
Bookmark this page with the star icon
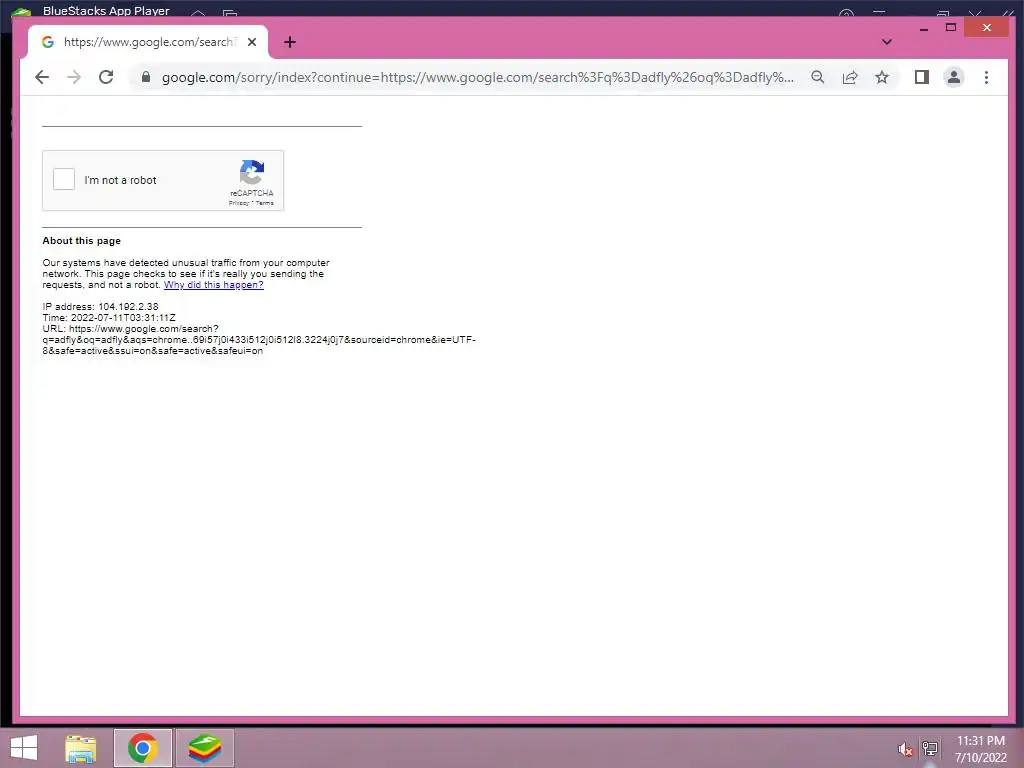point(882,77)
